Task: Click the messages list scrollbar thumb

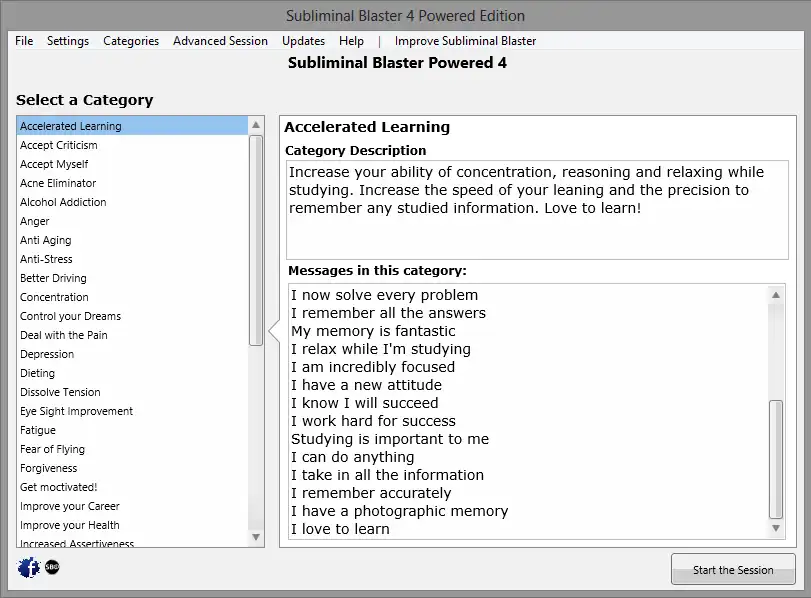Action: pos(776,459)
